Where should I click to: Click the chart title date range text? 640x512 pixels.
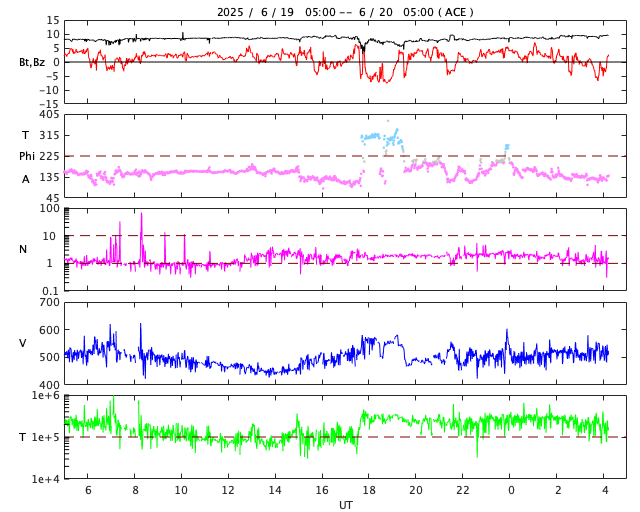point(345,12)
